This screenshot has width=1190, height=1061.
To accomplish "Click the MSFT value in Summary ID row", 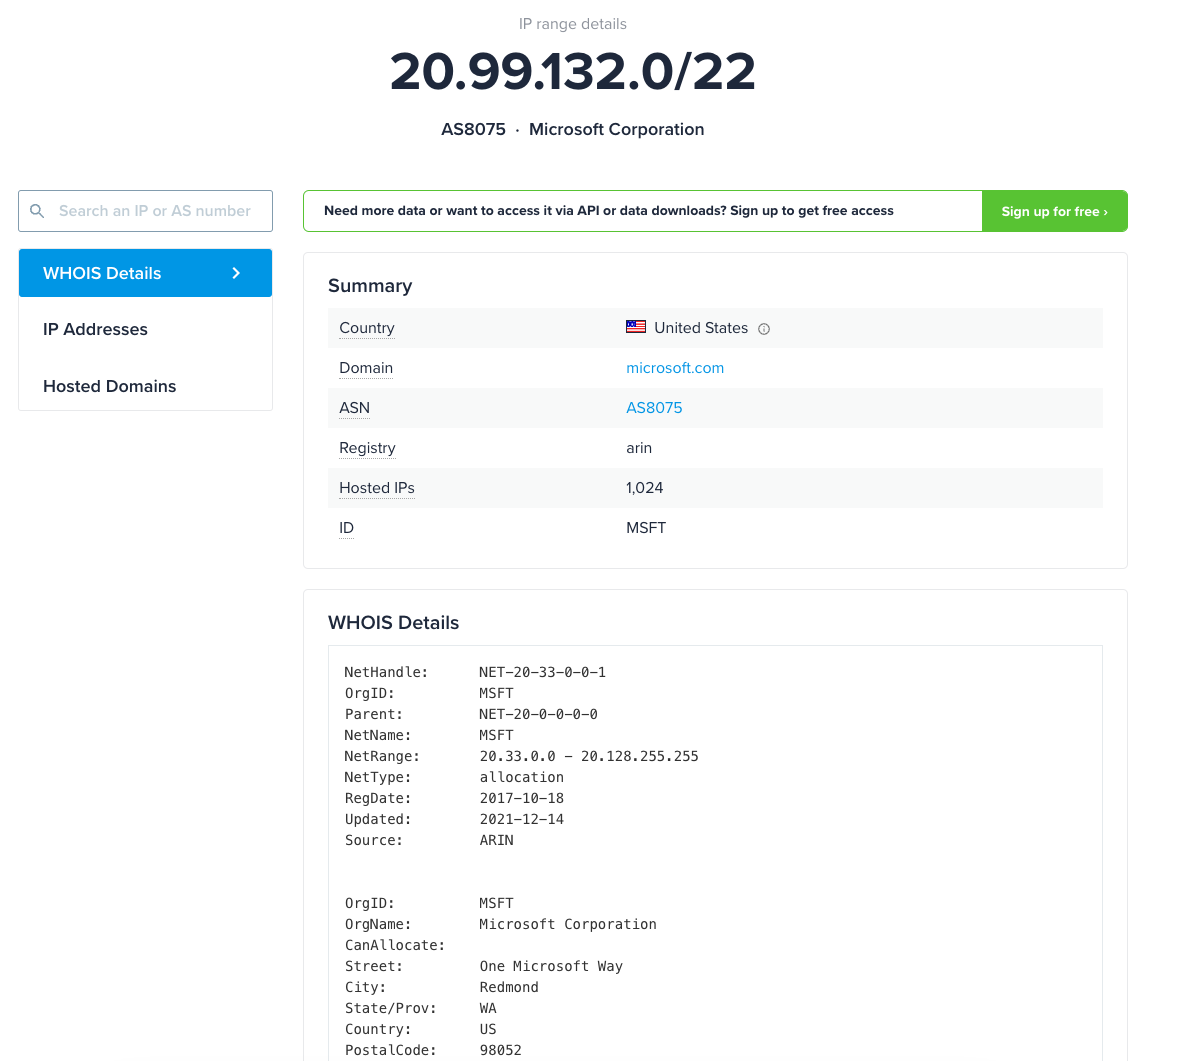I will (x=646, y=528).
